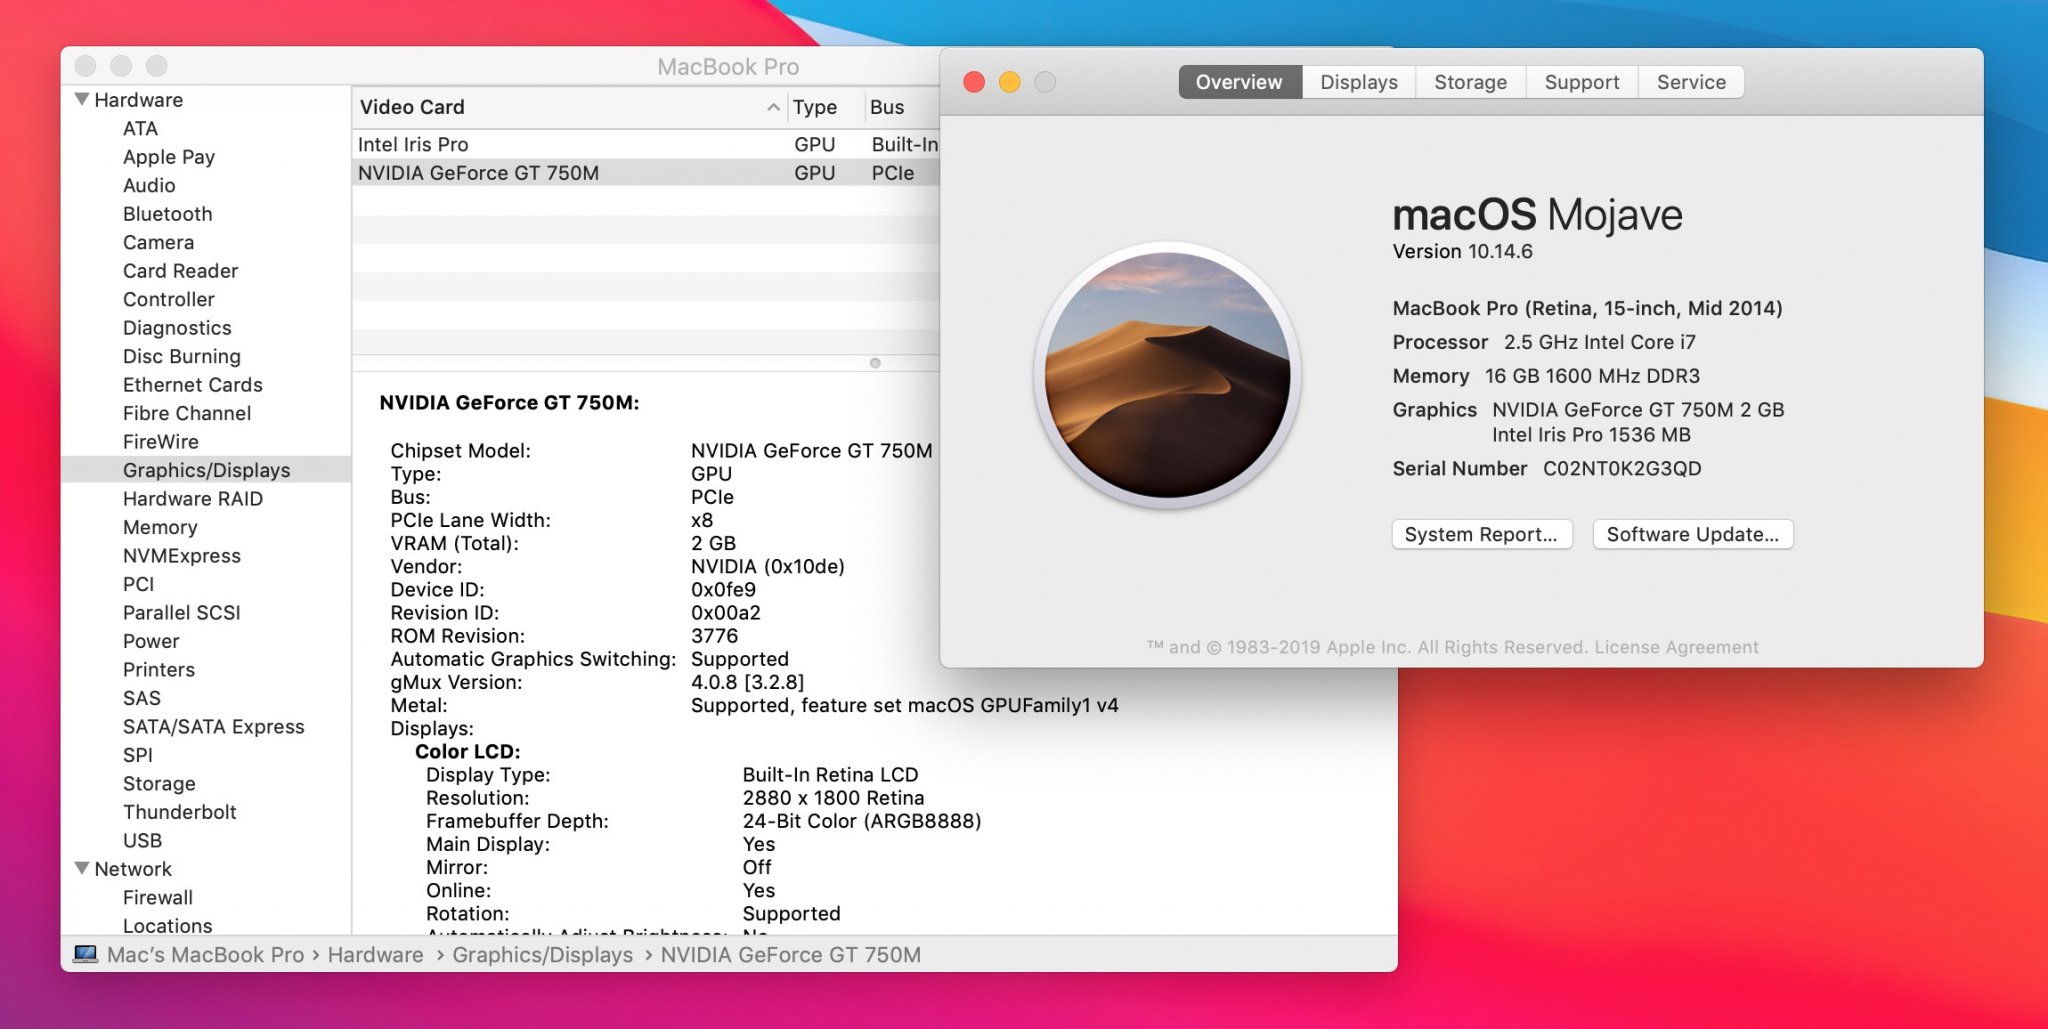
Task: Click the MacBook icon in the path bar
Action: [86, 954]
